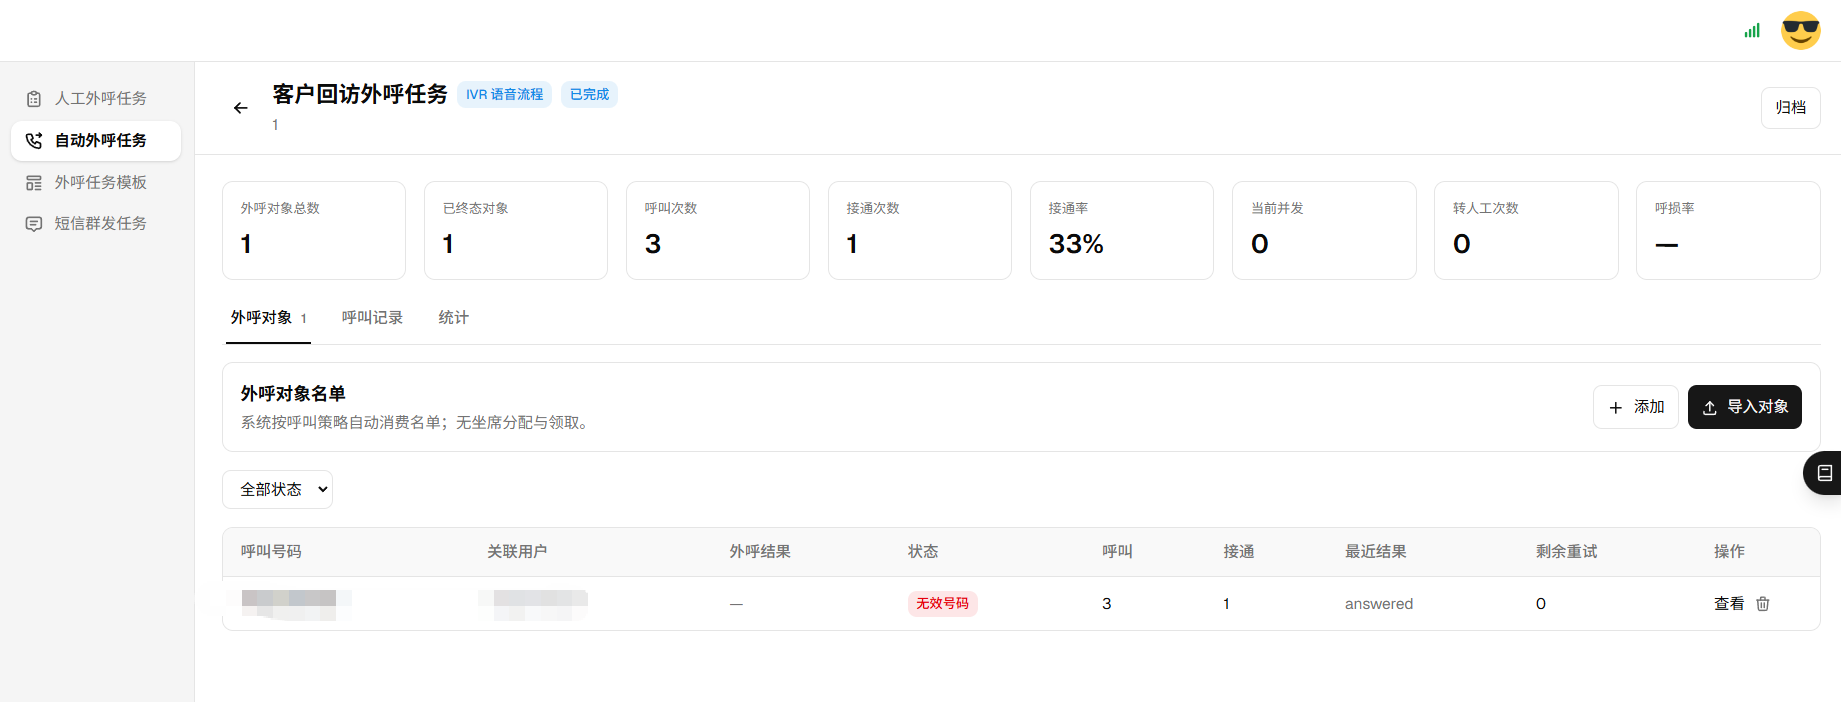The image size is (1841, 702).
Task: Expand the 全部状态 filter dropdown
Action: pos(277,490)
